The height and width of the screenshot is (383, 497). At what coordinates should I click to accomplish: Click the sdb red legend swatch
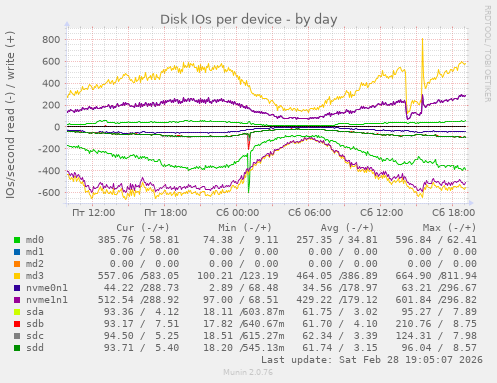(x=17, y=324)
